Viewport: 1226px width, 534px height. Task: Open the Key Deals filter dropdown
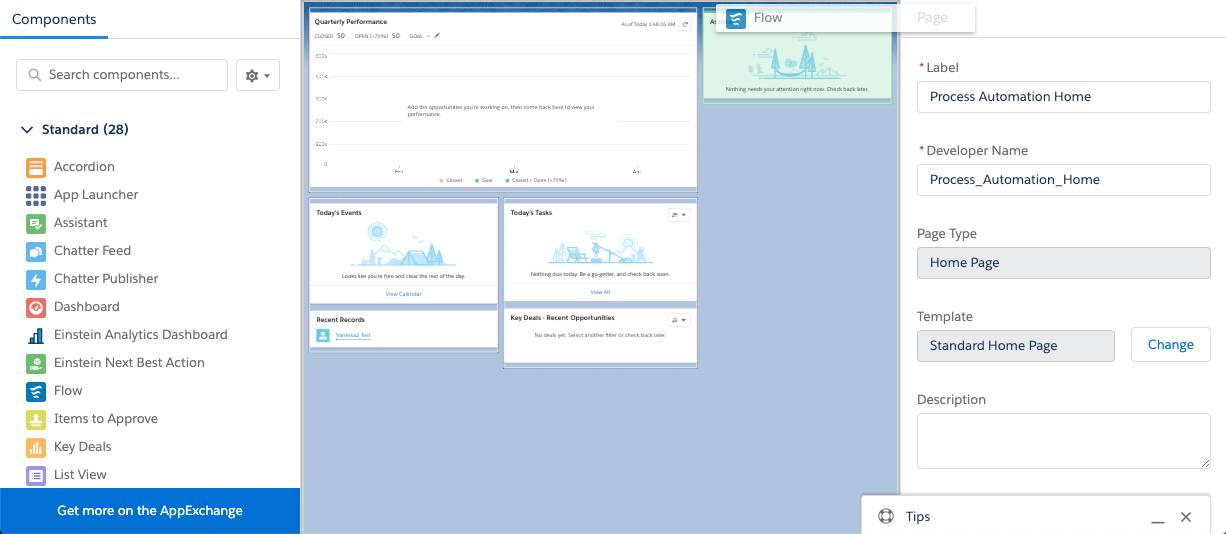[x=678, y=320]
